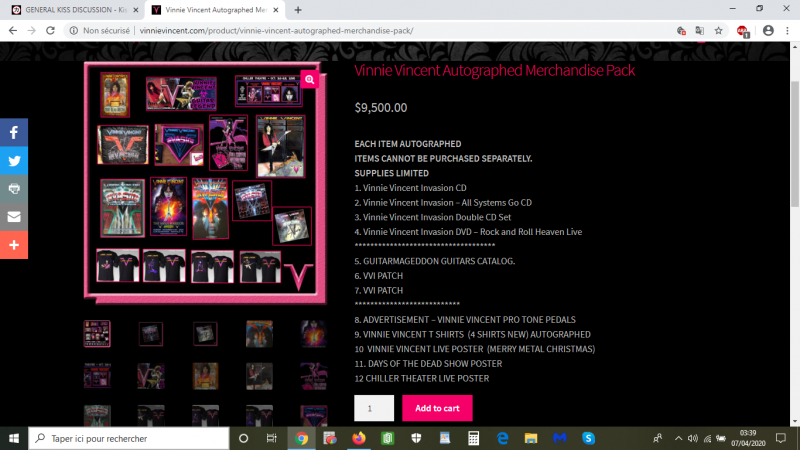This screenshot has width=800, height=450.
Task: Switch to GENERAL KISS DISCUSSION tab
Action: (x=68, y=9)
